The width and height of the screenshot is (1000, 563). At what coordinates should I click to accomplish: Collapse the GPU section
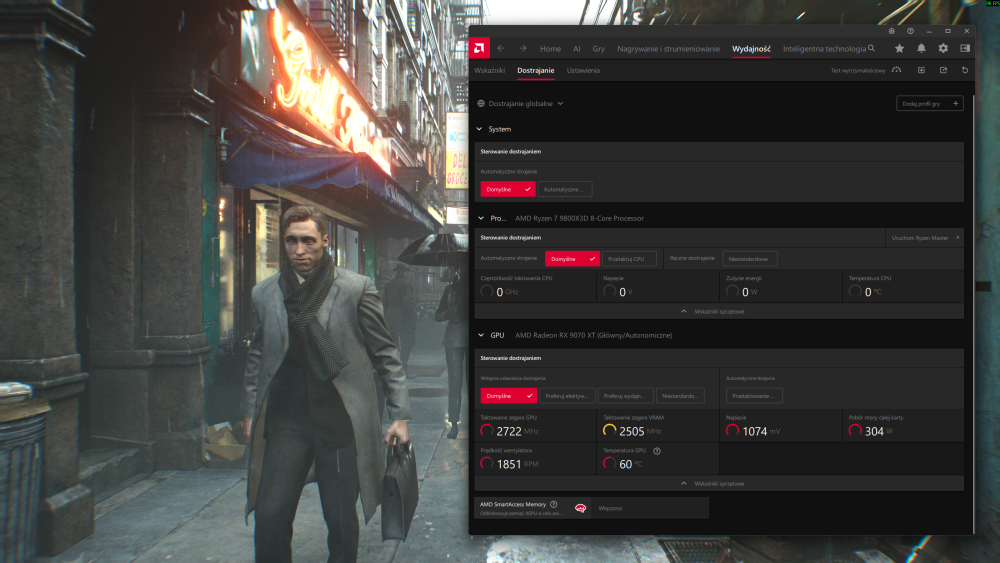[481, 335]
